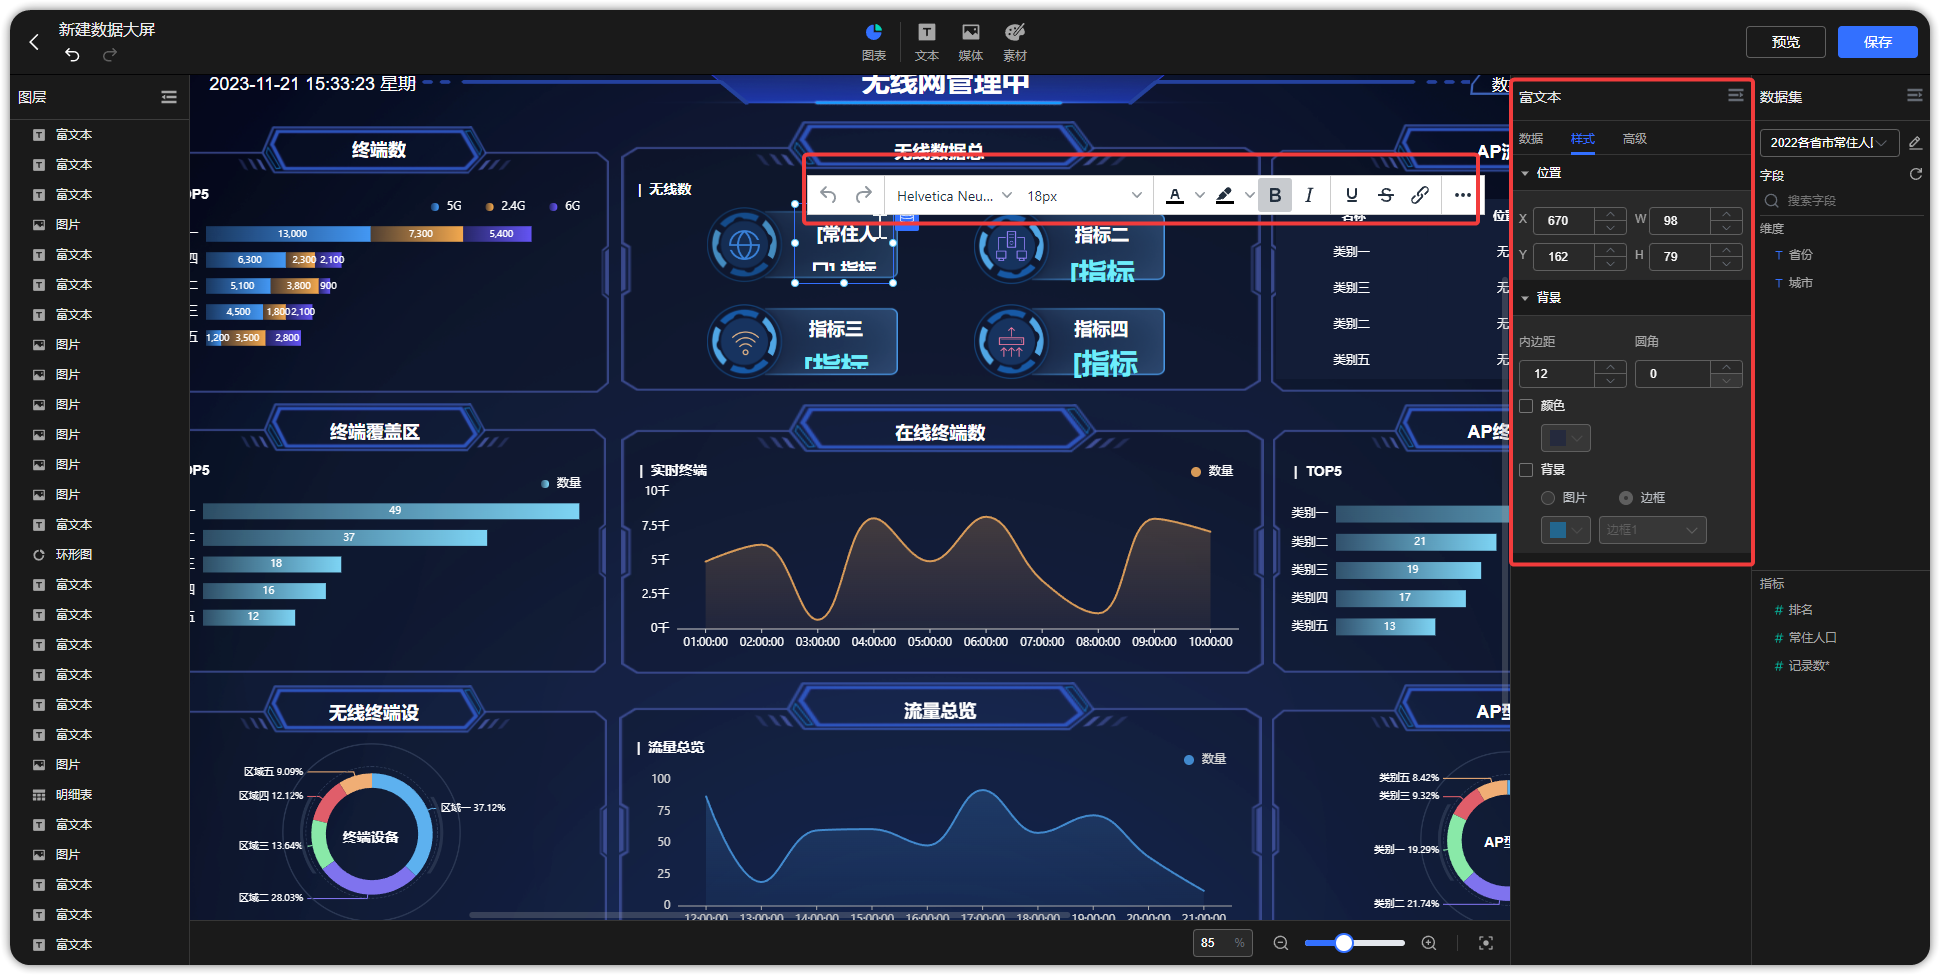Select the 图片 radio option
Screen dimensions: 1940x975
point(1548,498)
